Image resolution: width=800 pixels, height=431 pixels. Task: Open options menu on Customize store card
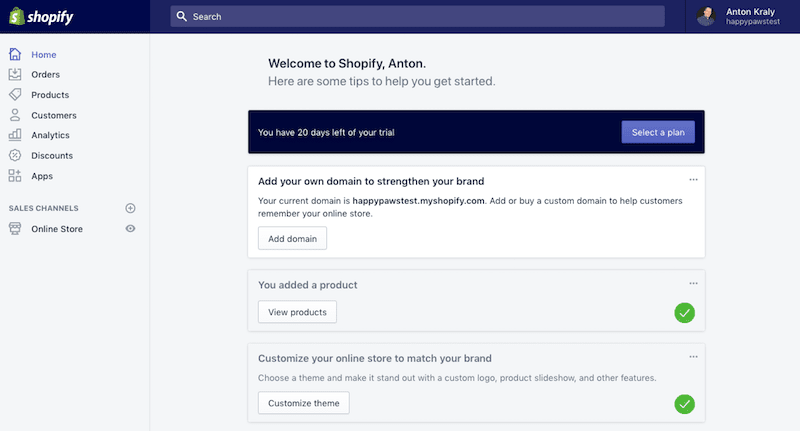[693, 357]
